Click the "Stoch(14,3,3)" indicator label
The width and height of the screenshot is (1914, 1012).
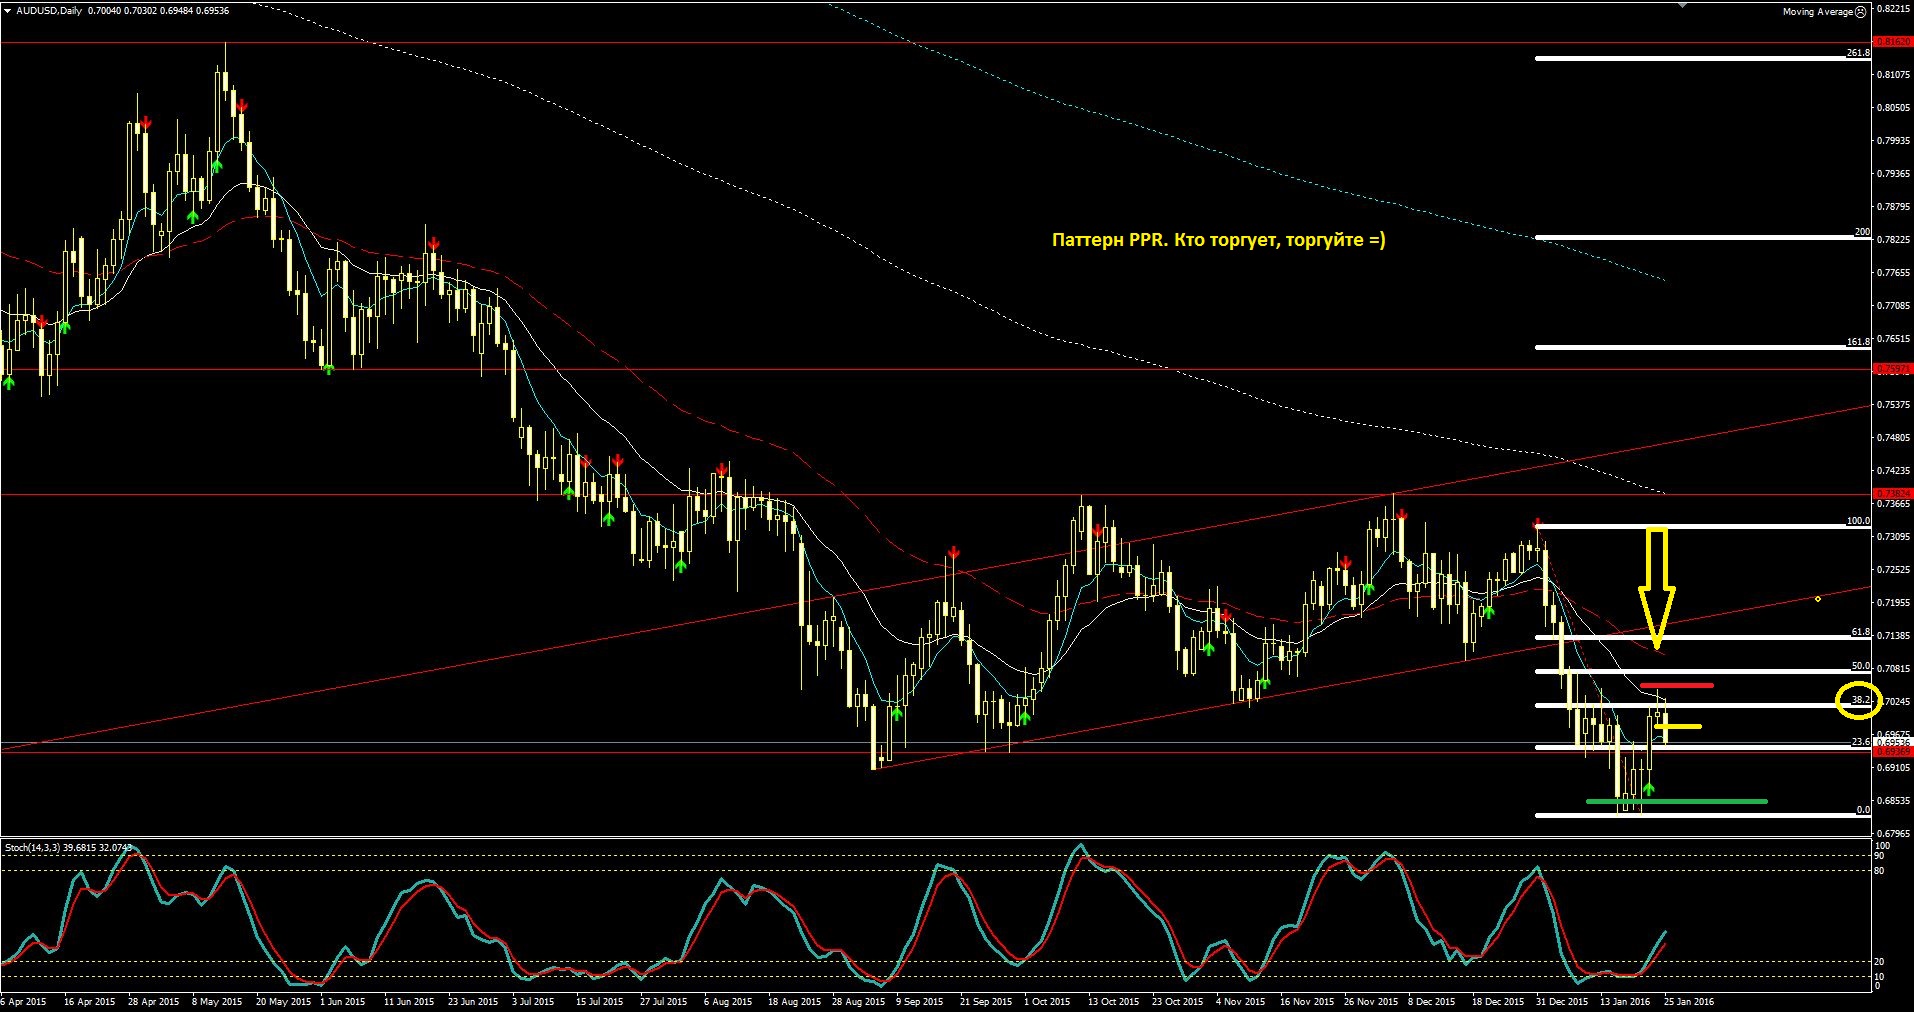click(32, 847)
